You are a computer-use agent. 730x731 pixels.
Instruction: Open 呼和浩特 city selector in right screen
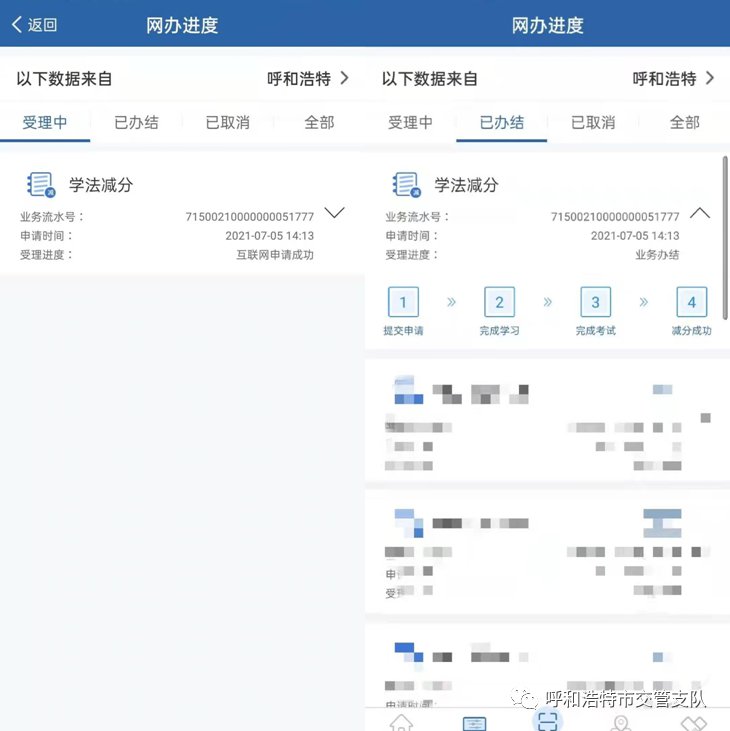pyautogui.click(x=673, y=78)
